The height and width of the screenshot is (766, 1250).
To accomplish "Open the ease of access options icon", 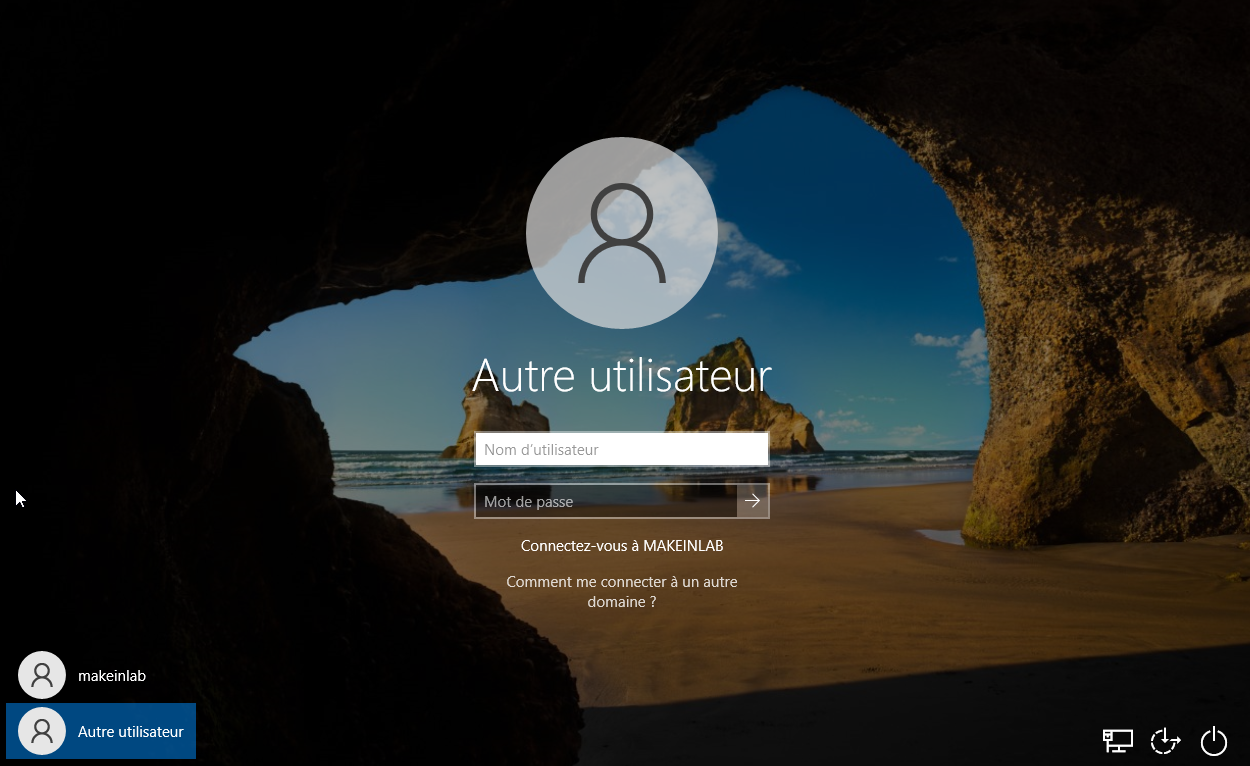I will [1165, 741].
